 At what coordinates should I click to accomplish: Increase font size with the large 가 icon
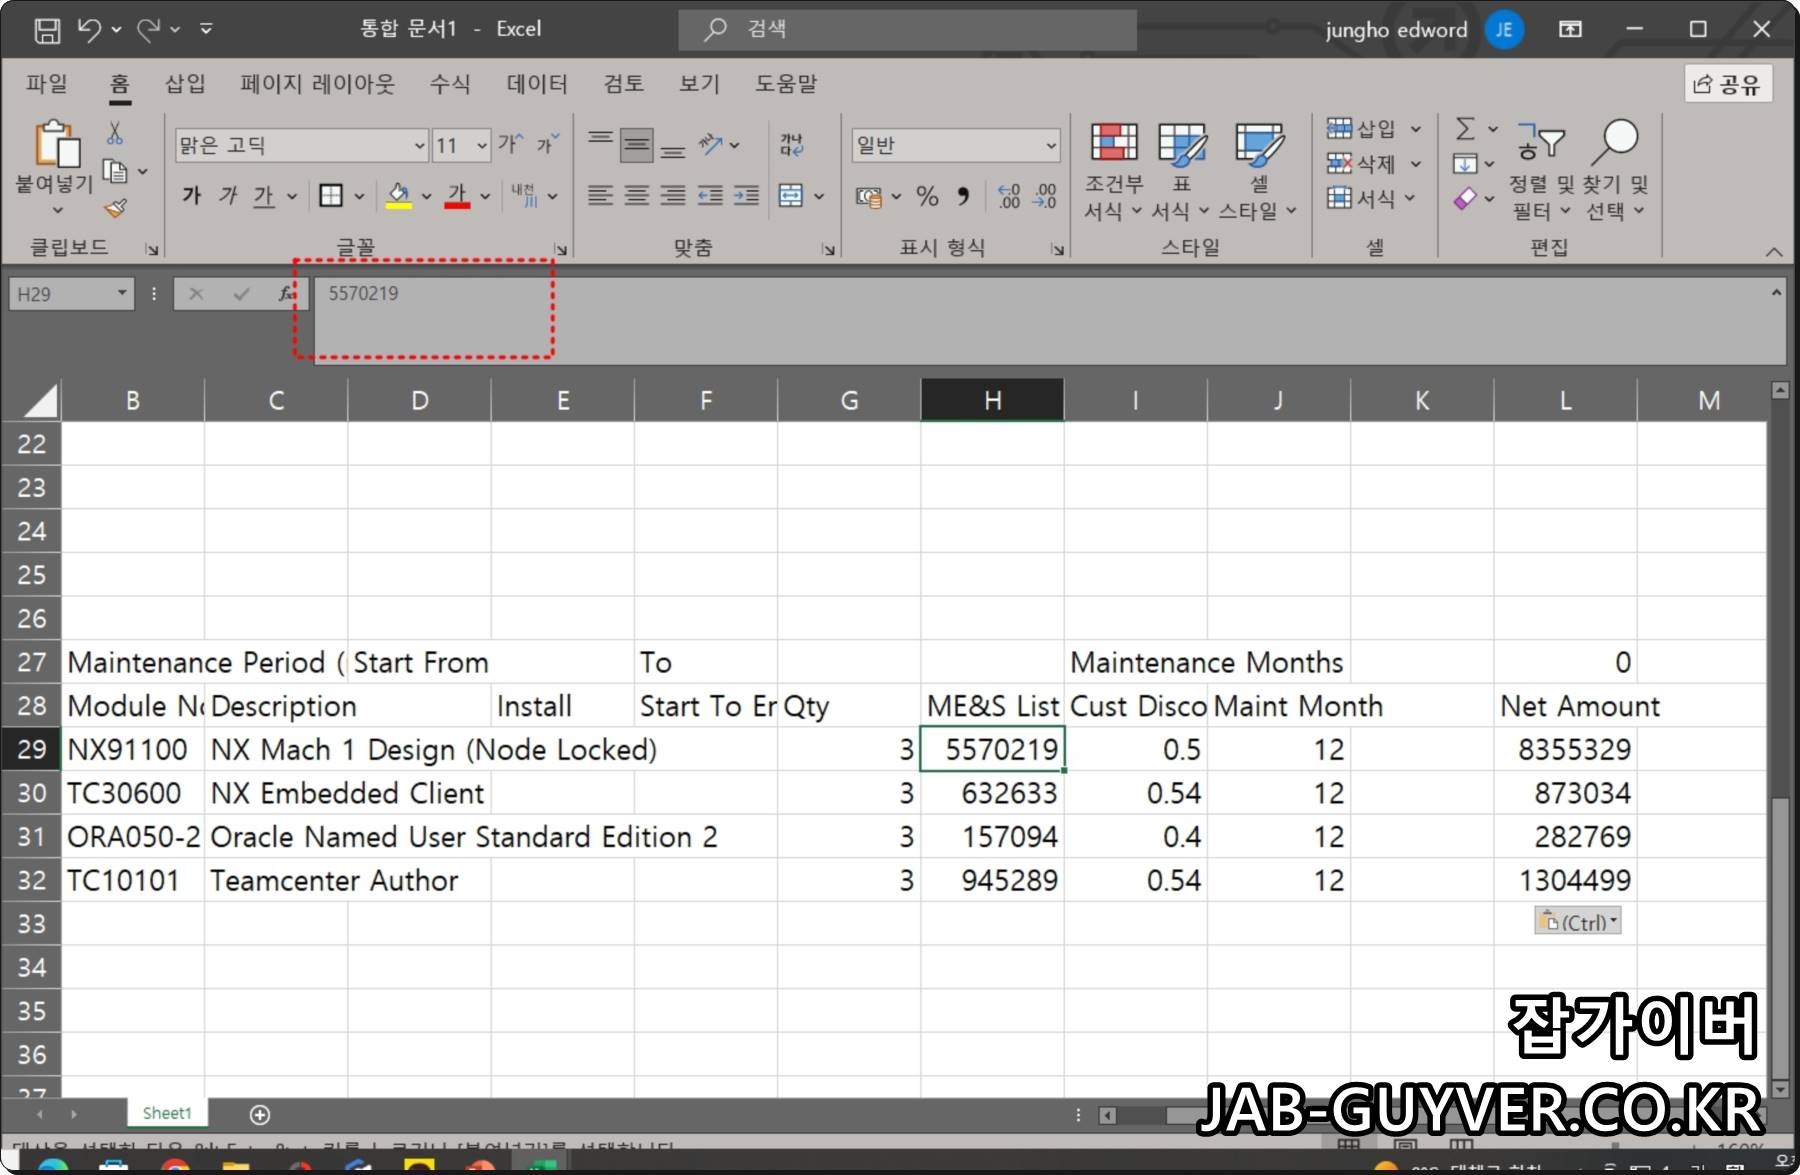tap(510, 144)
